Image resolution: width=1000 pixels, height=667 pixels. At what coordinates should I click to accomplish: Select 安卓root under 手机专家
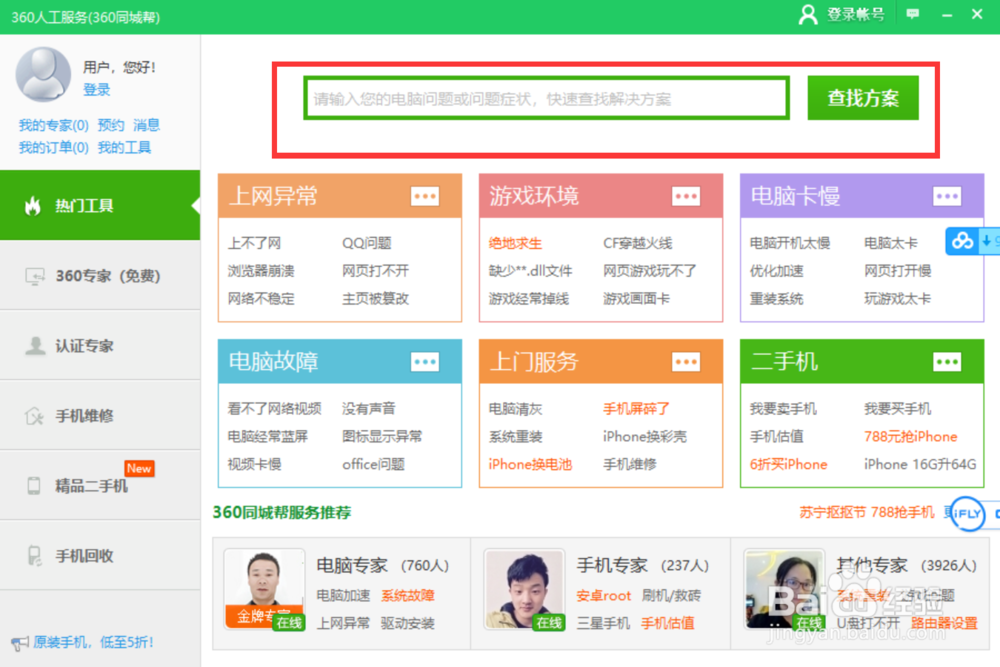(x=603, y=596)
